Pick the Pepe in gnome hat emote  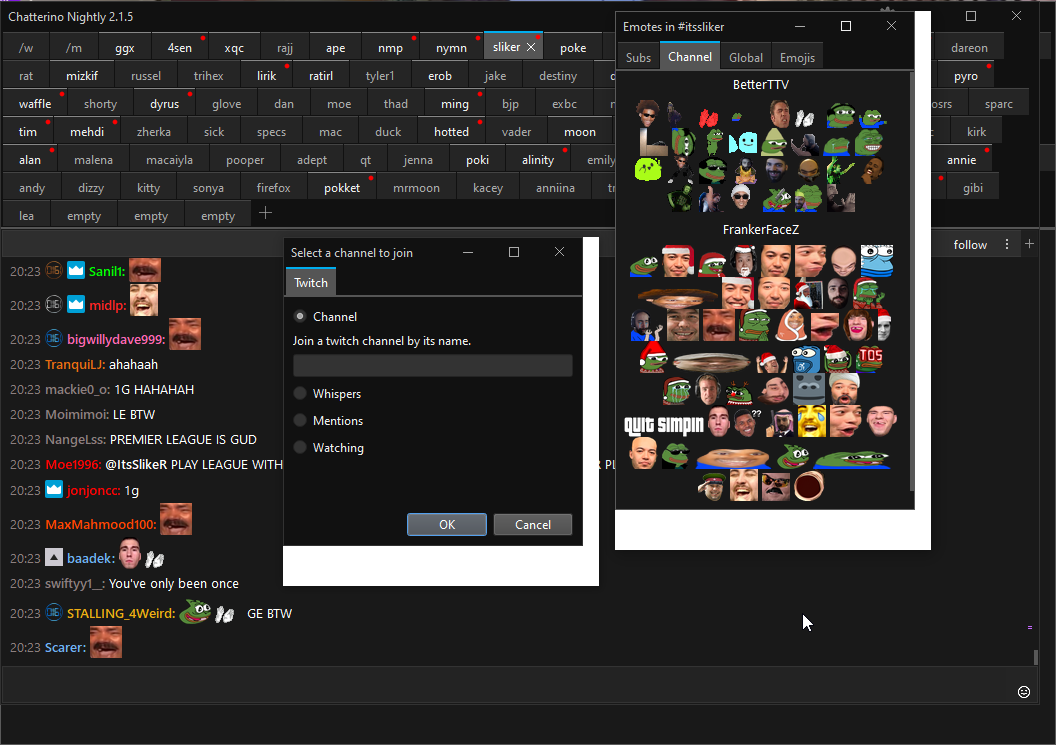click(774, 141)
